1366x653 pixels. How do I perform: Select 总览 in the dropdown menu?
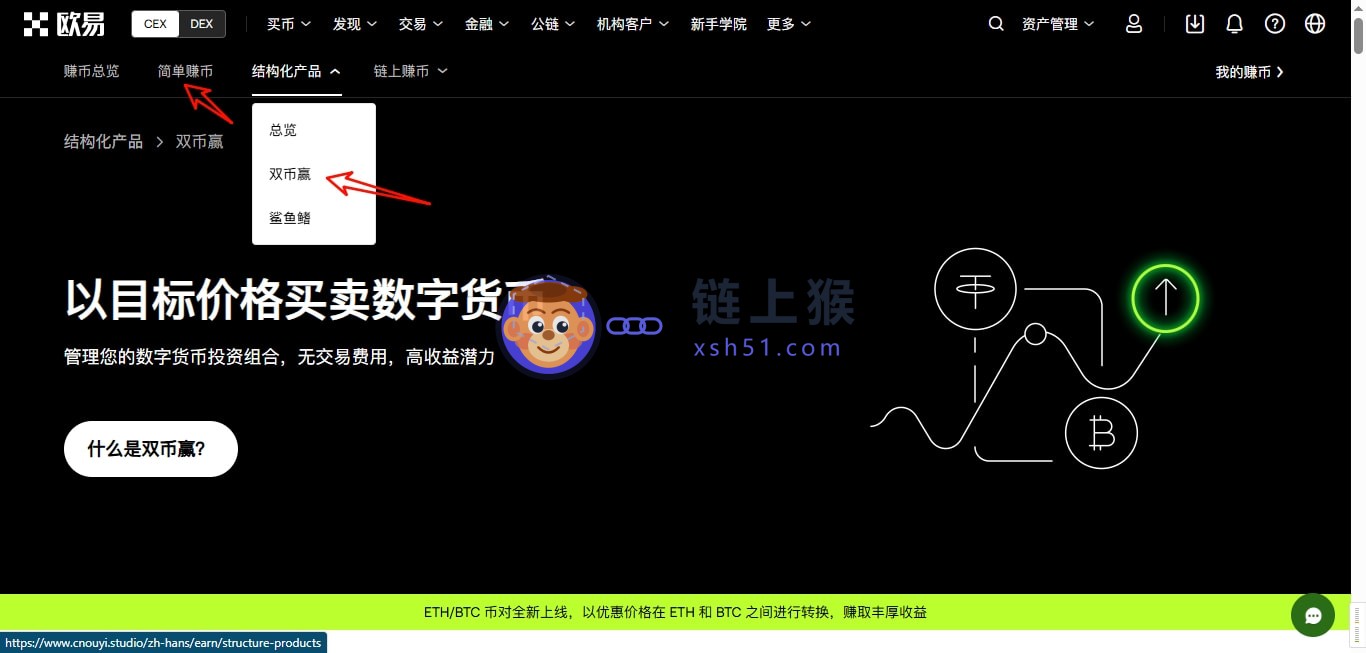[x=314, y=130]
